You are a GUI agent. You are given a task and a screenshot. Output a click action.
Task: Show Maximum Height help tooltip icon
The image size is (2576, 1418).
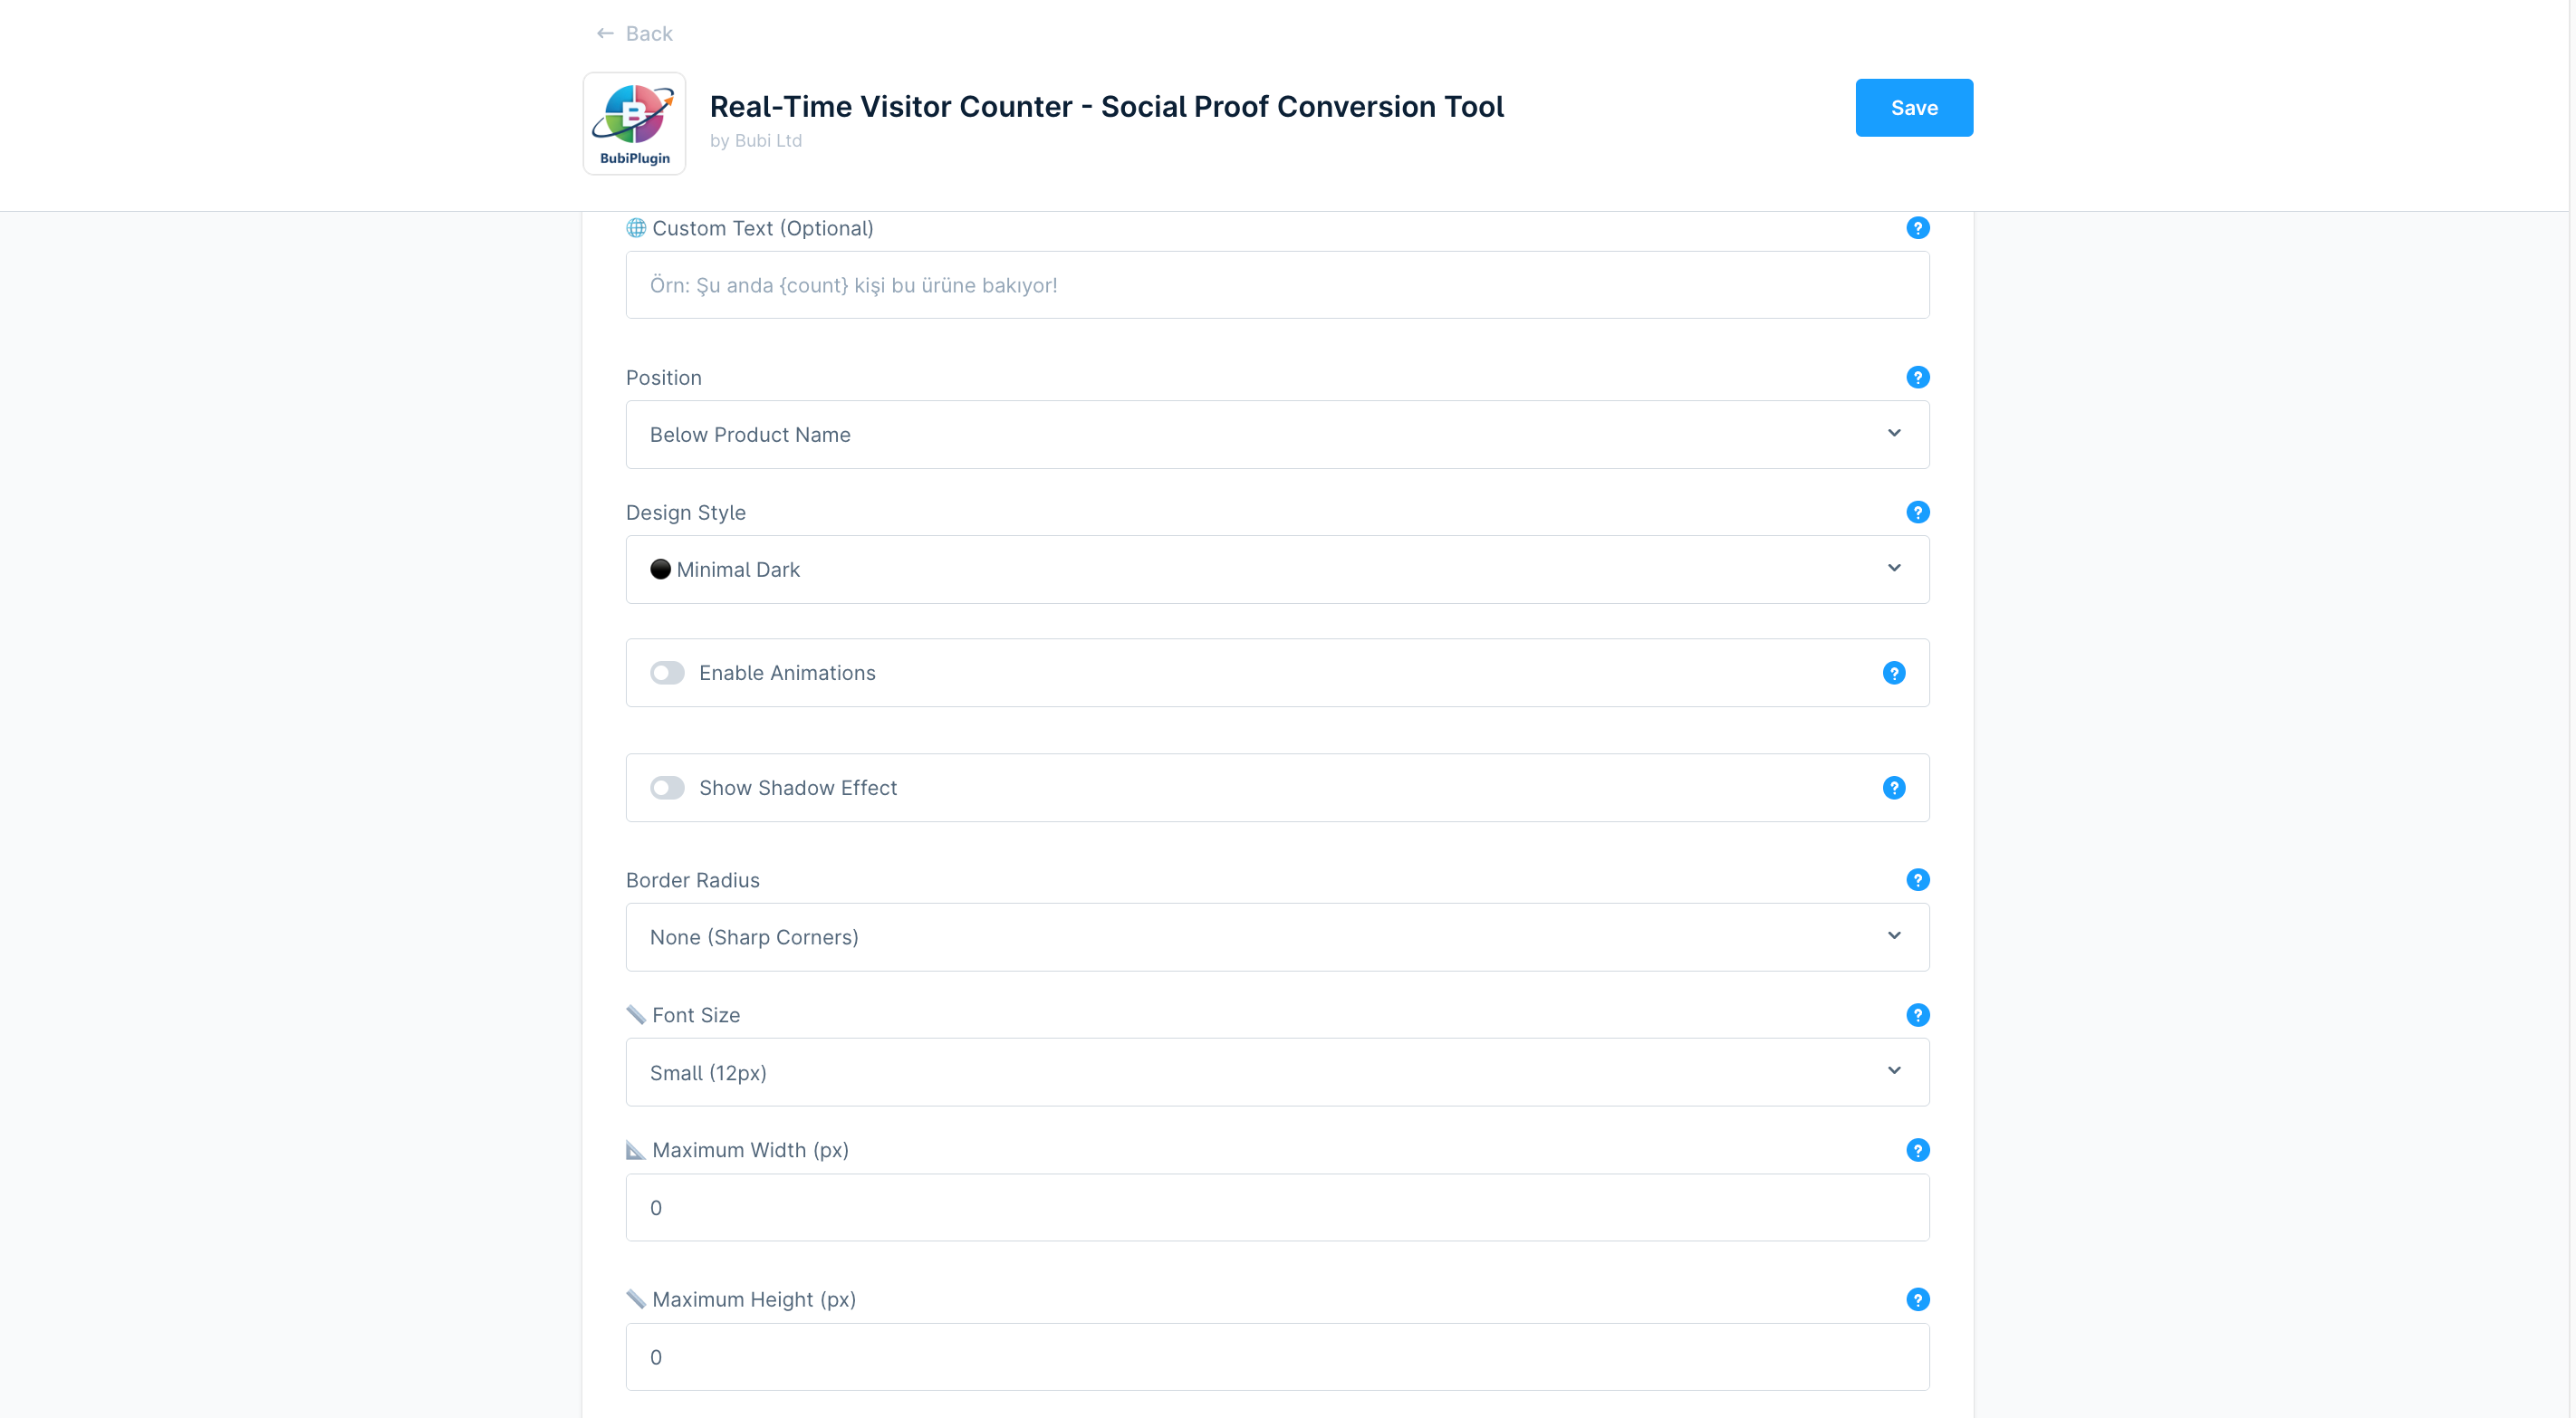point(1917,1299)
